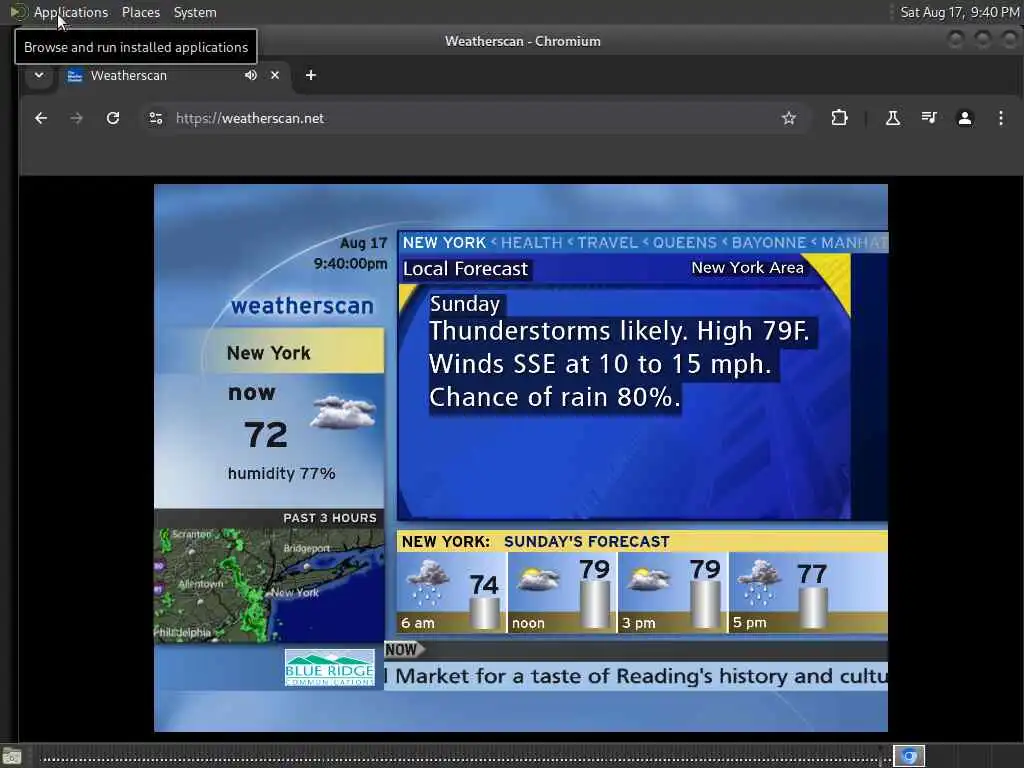Click the noon forecast partly cloudy icon

[x=537, y=579]
